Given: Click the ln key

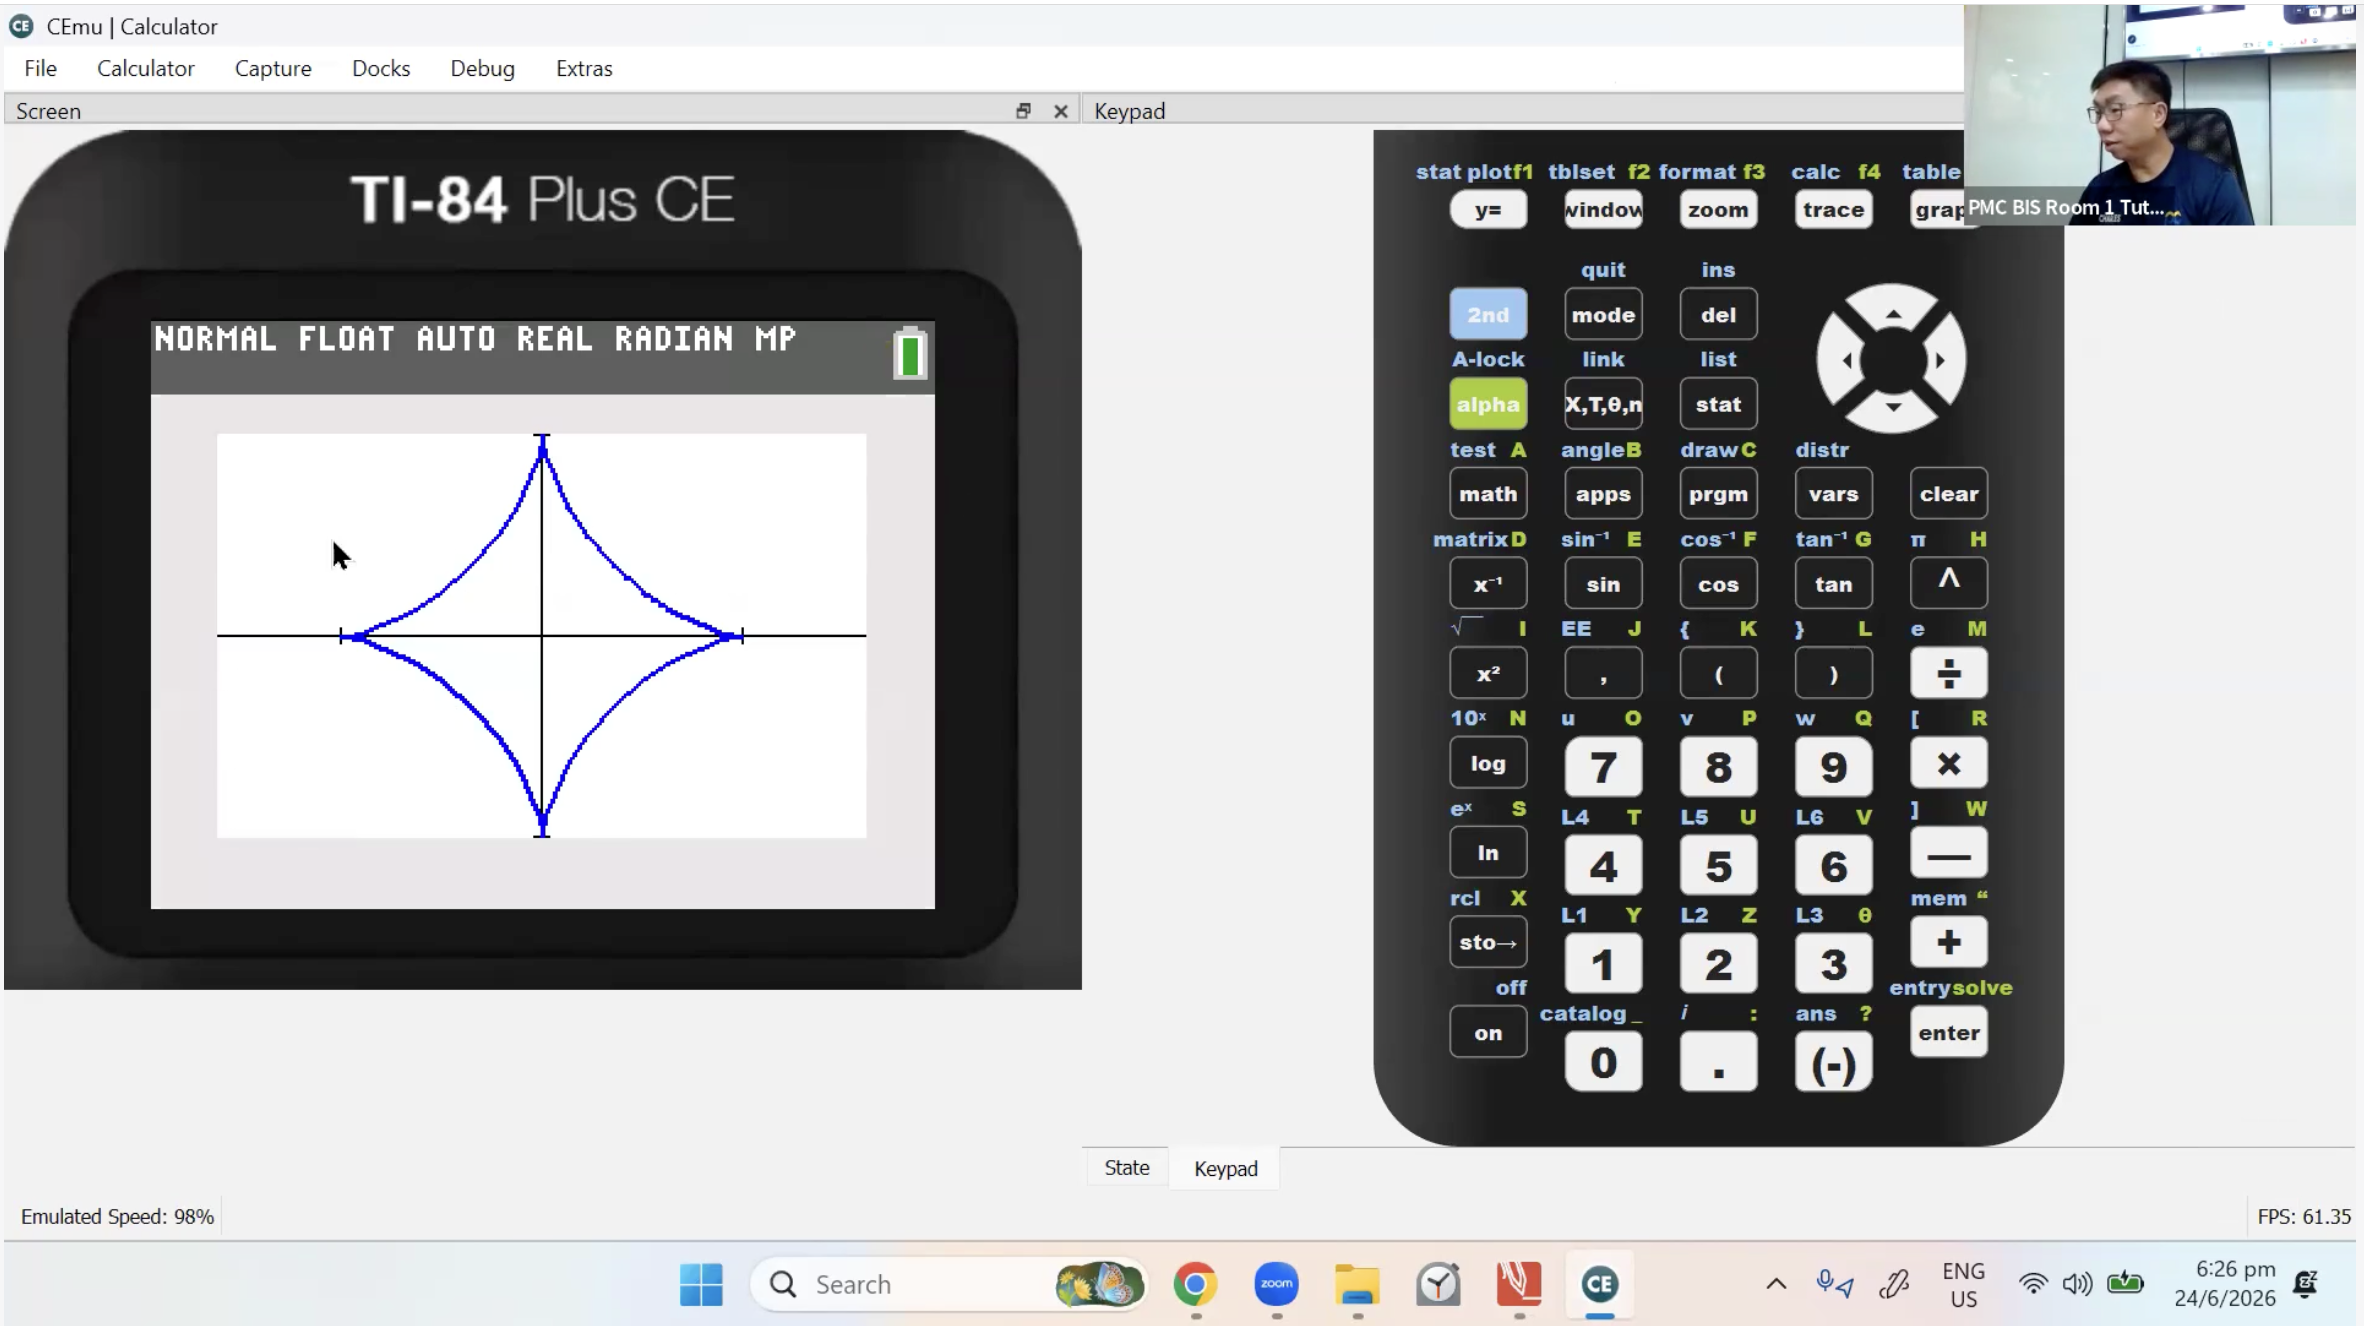Looking at the screenshot, I should pyautogui.click(x=1488, y=853).
